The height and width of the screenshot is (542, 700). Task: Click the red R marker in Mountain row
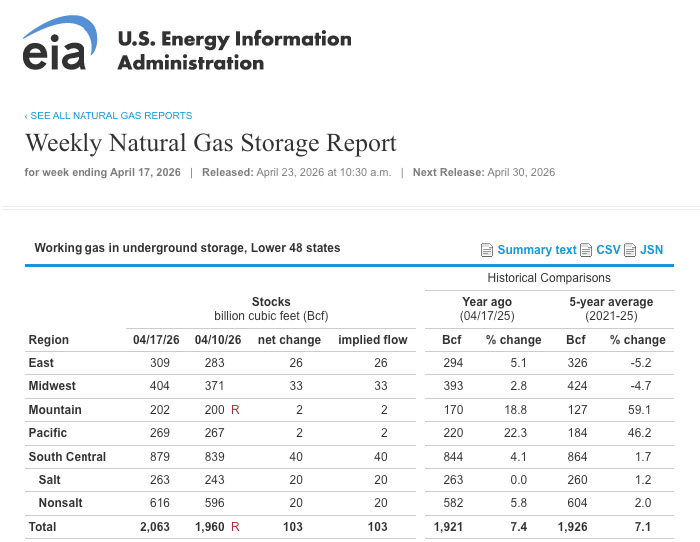[235, 410]
